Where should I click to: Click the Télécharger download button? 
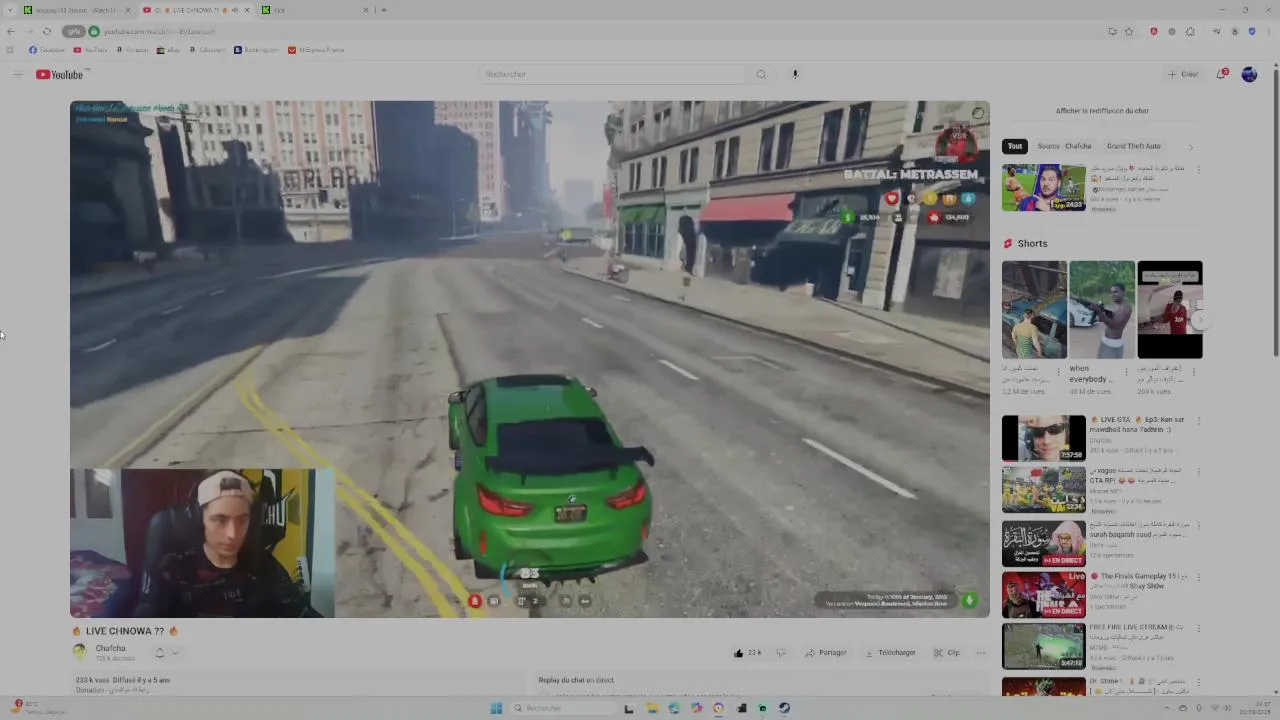click(890, 653)
